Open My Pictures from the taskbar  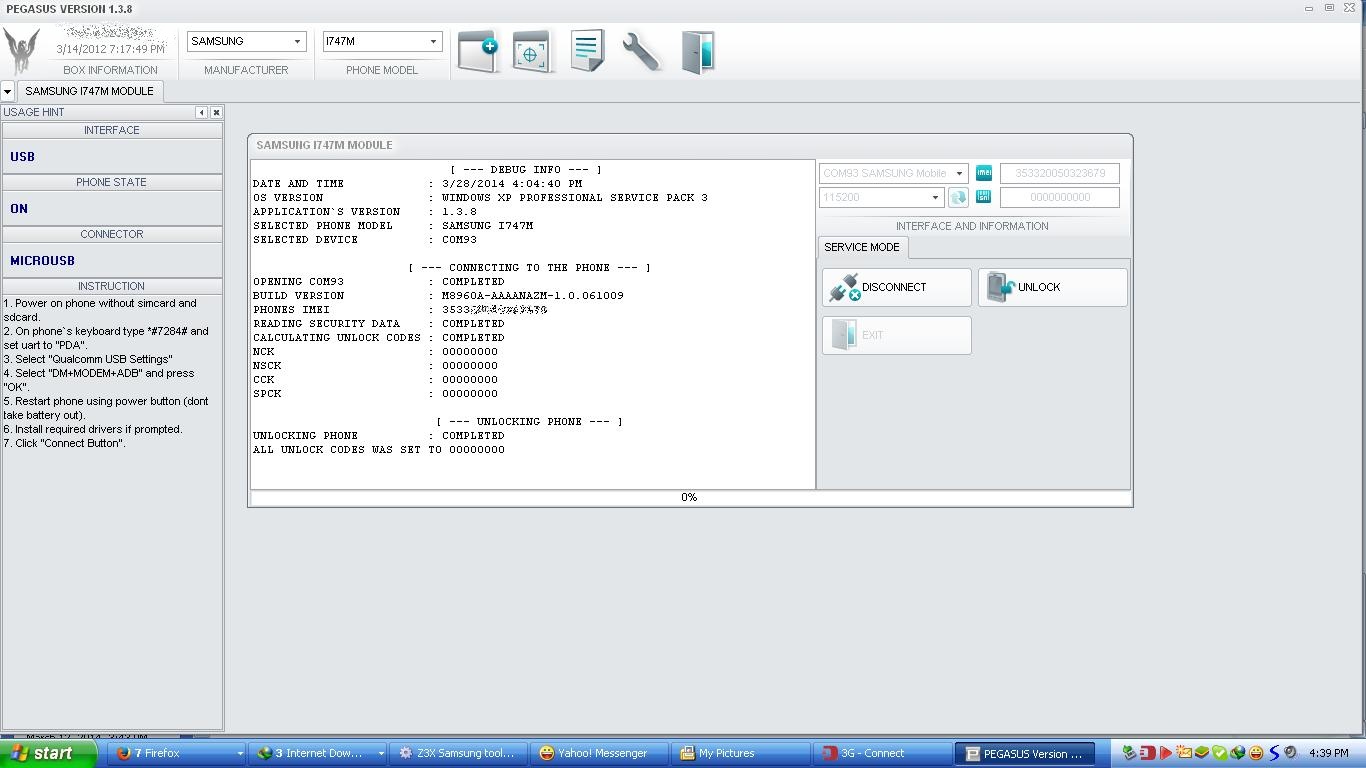[x=741, y=754]
